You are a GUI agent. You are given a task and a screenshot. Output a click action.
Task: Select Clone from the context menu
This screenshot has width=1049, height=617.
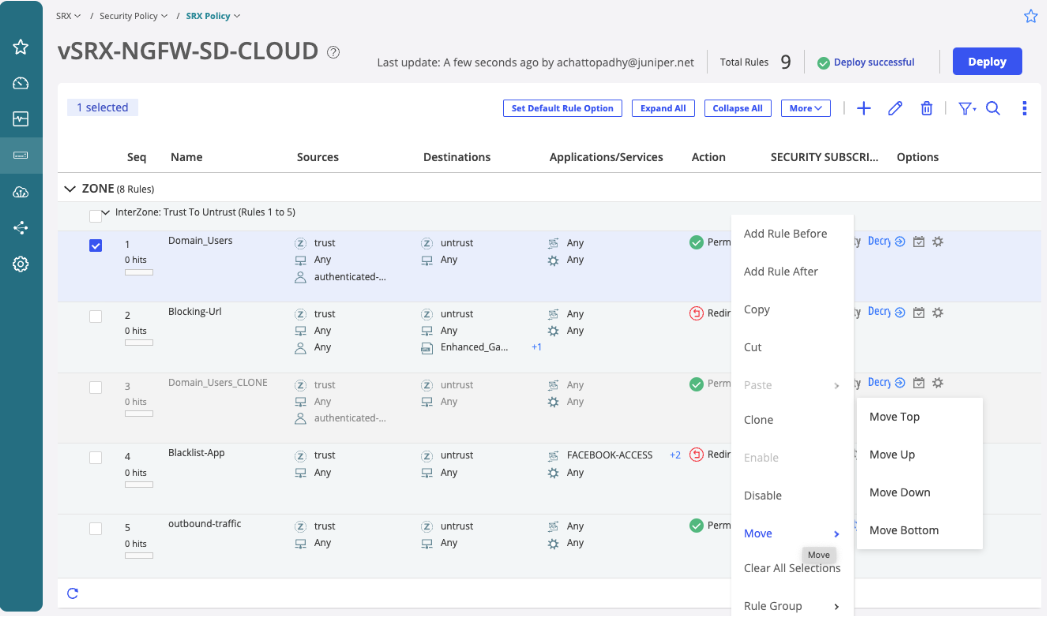pos(757,419)
